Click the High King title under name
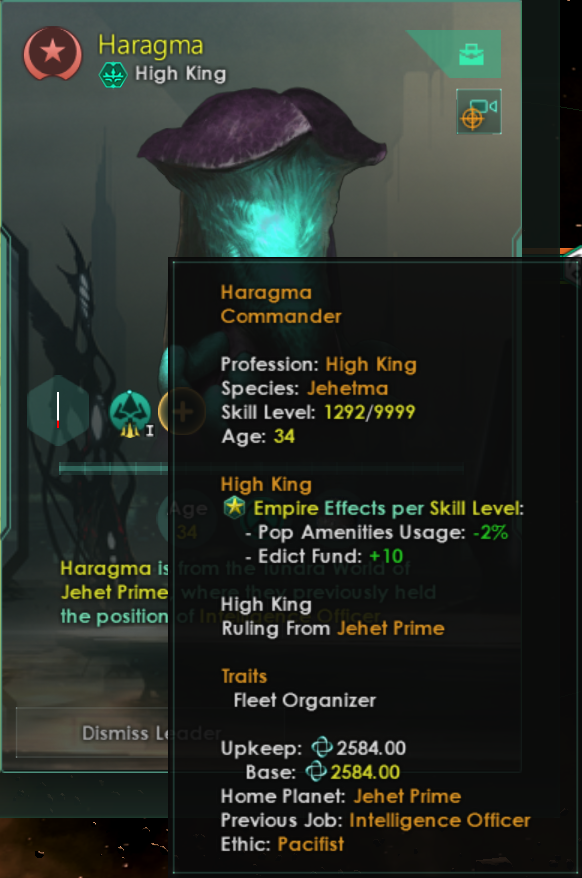The height and width of the screenshot is (878, 582). (x=180, y=74)
